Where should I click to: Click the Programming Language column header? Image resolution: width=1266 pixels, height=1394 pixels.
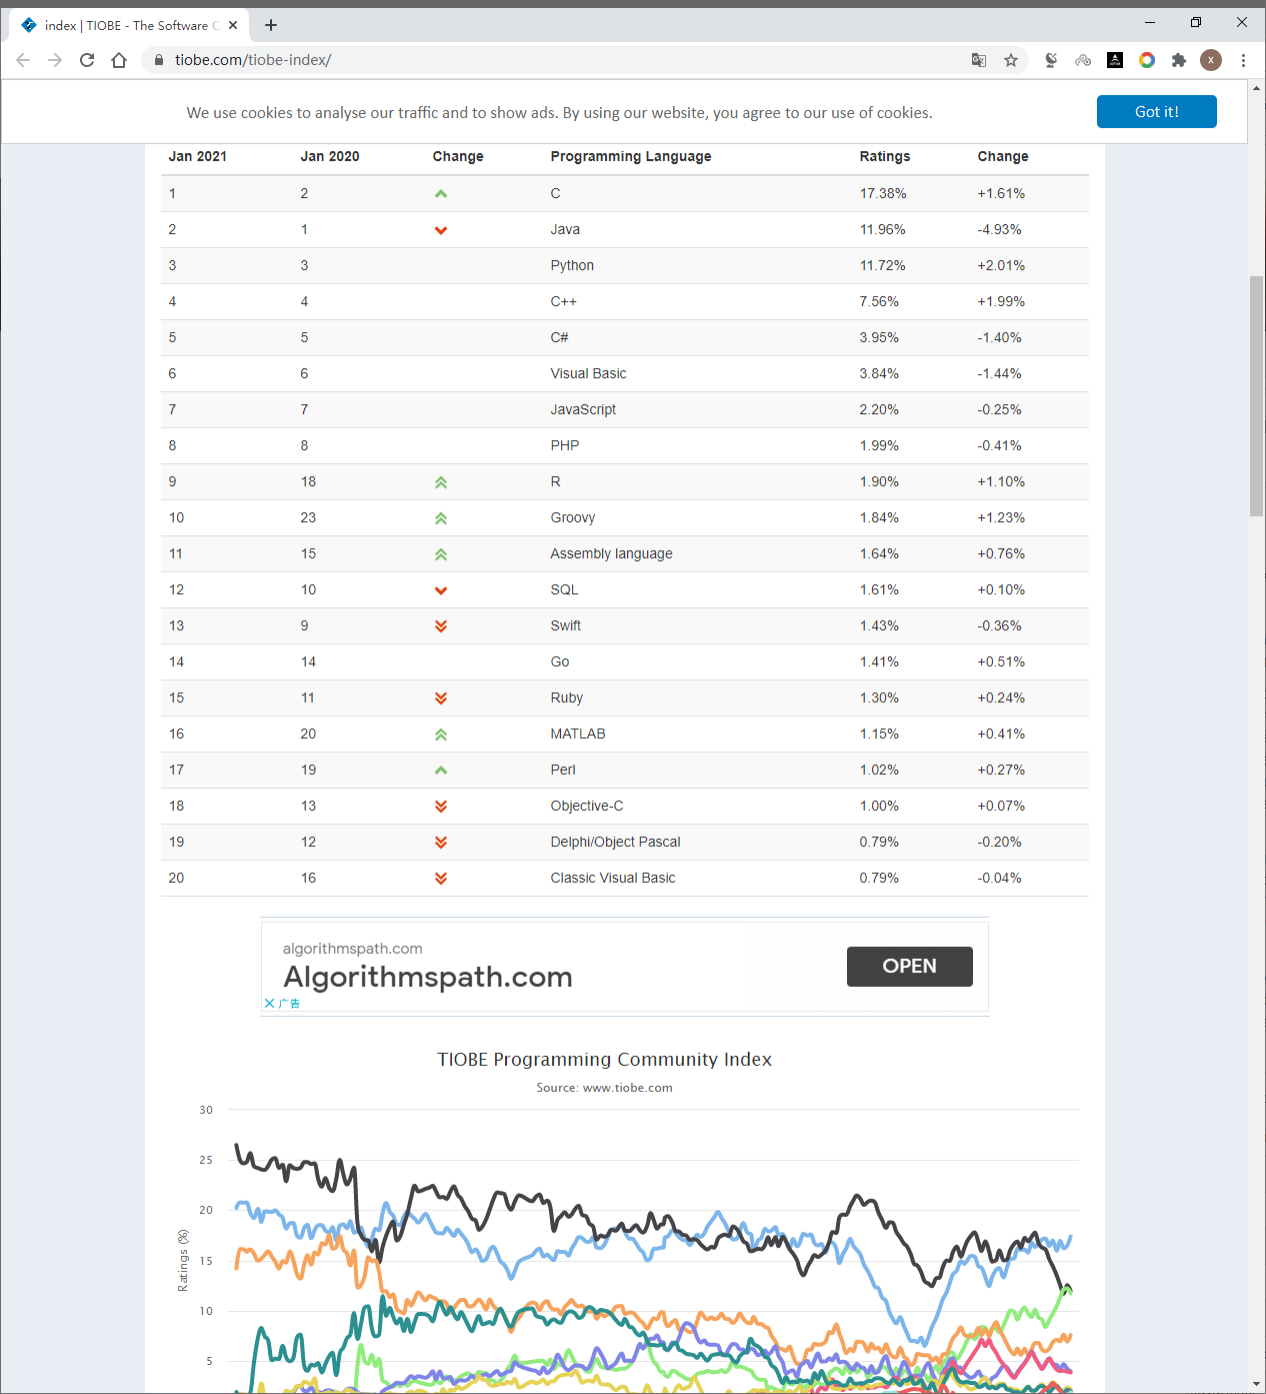[x=631, y=156]
